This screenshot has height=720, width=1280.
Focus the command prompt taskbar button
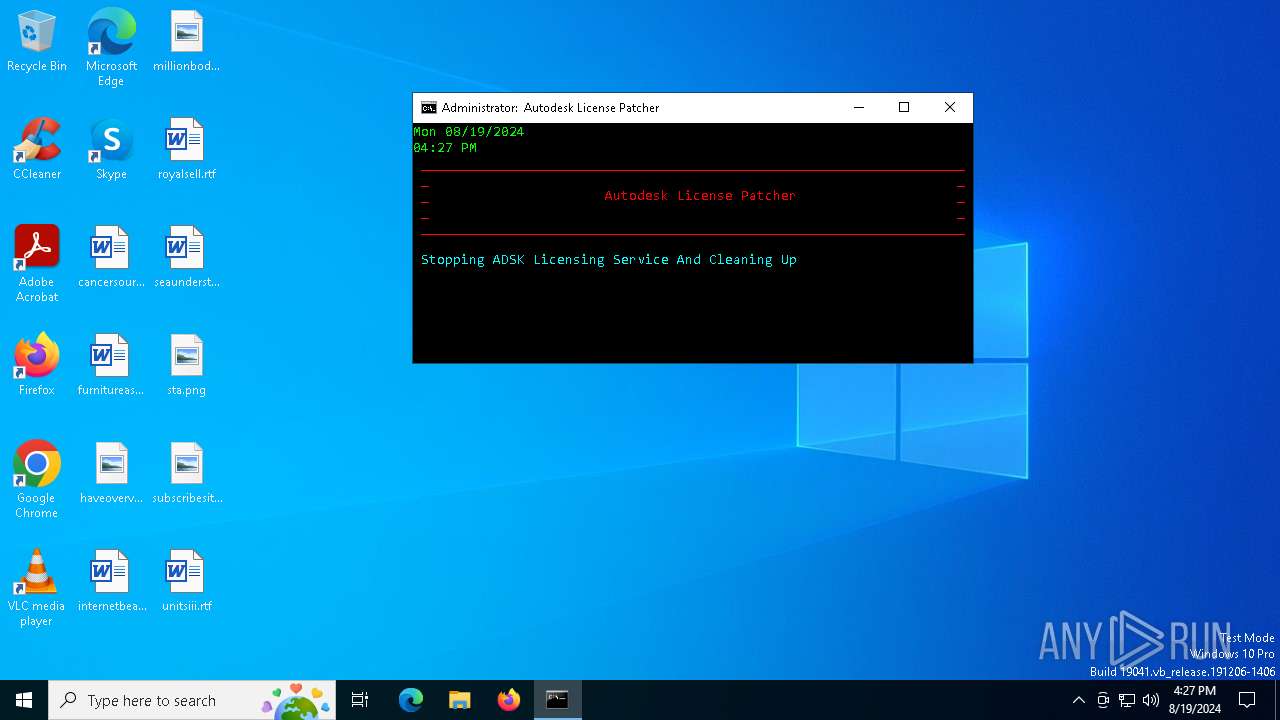point(558,700)
